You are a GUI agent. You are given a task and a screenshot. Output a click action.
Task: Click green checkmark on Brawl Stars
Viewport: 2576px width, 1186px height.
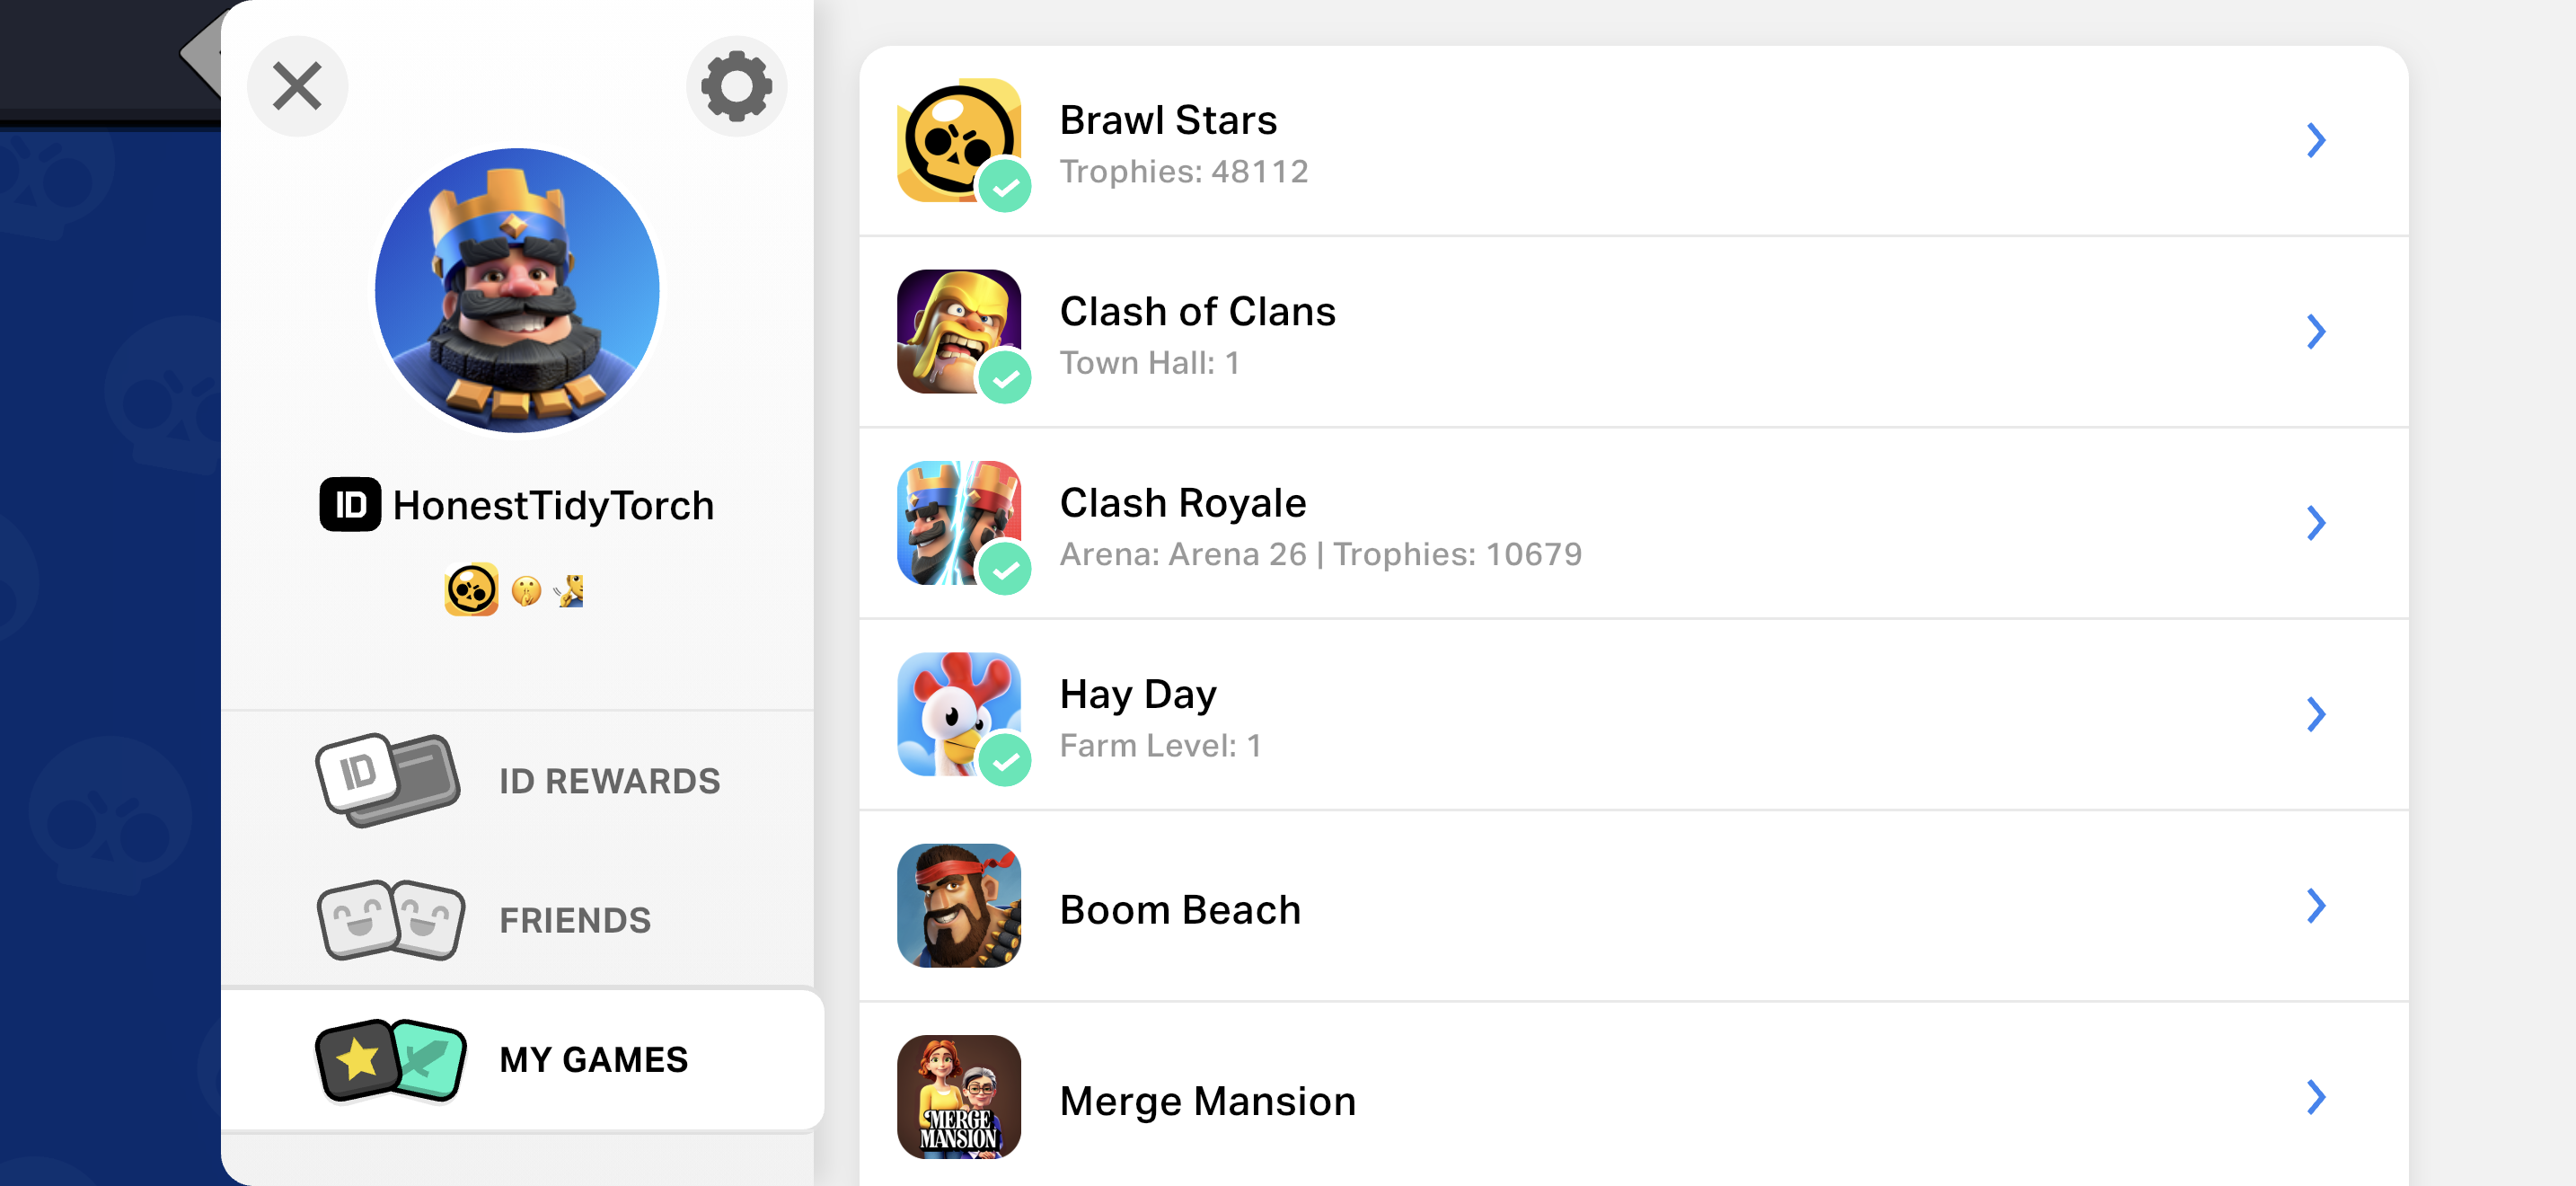click(x=1005, y=187)
